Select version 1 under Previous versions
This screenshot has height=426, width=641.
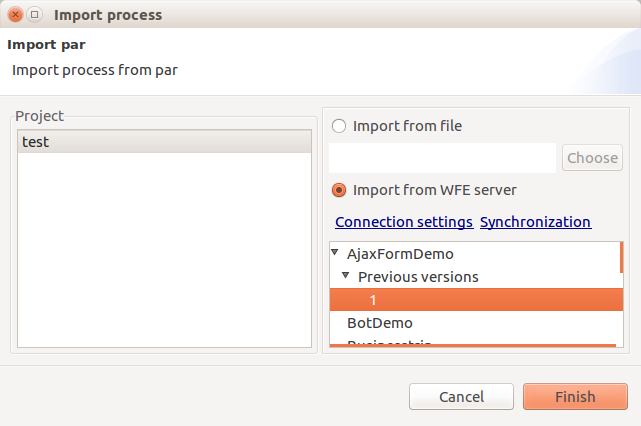372,300
